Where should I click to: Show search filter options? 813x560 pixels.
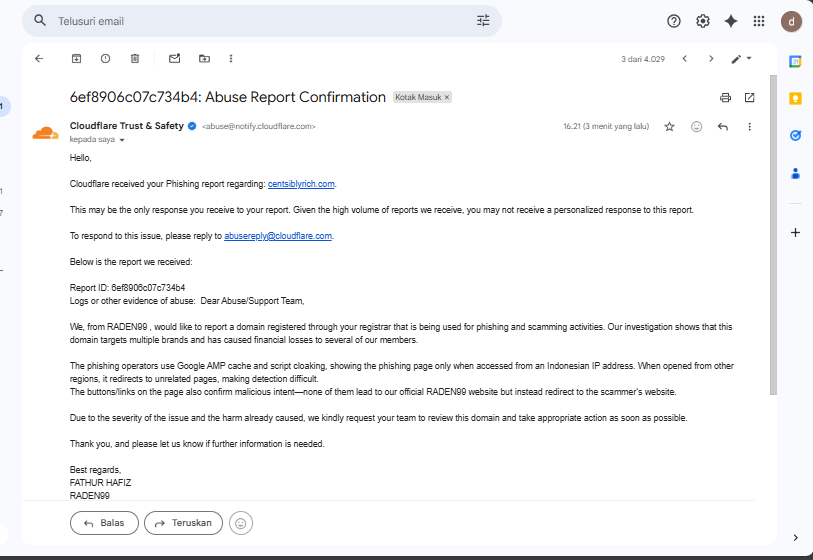[483, 21]
